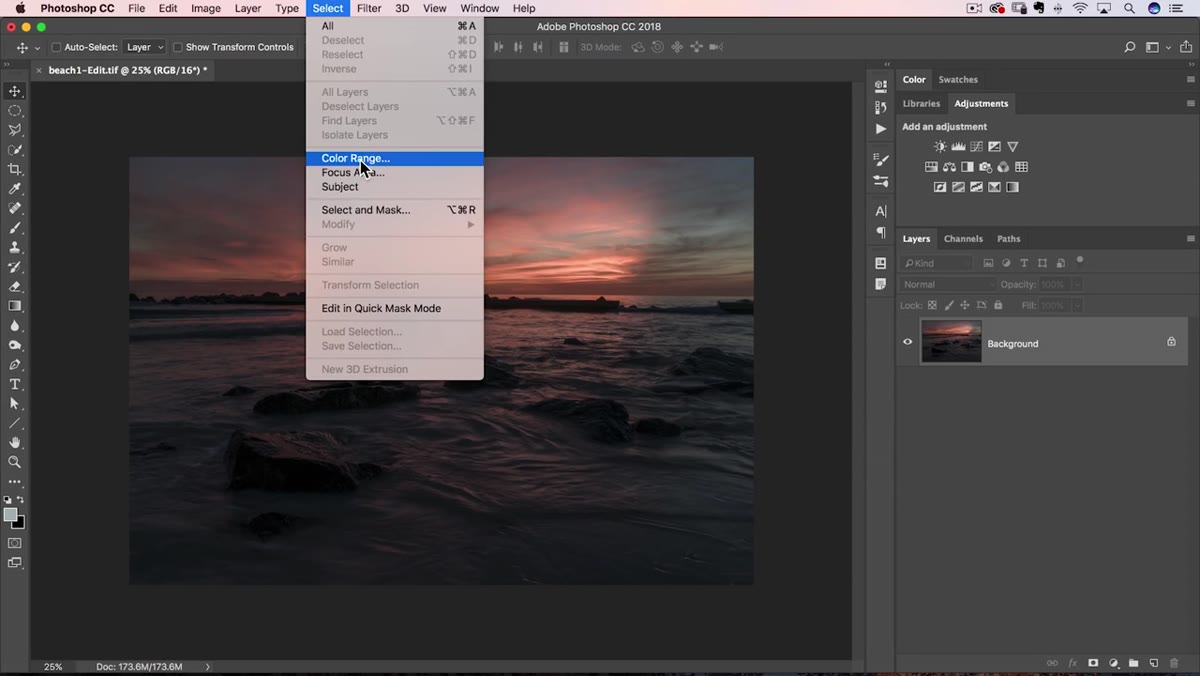Select the Blur tool

click(x=15, y=325)
